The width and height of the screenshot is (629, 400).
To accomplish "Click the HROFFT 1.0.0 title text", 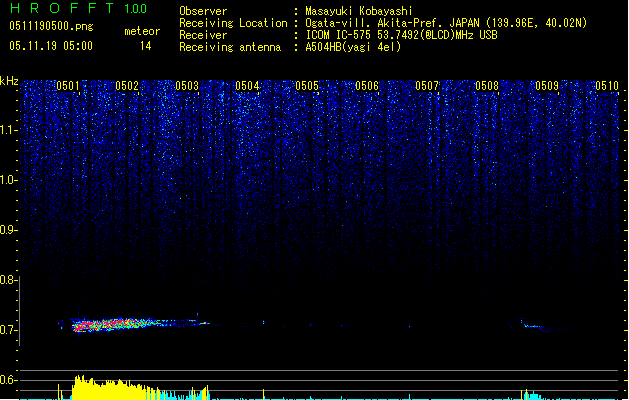I will click(78, 8).
